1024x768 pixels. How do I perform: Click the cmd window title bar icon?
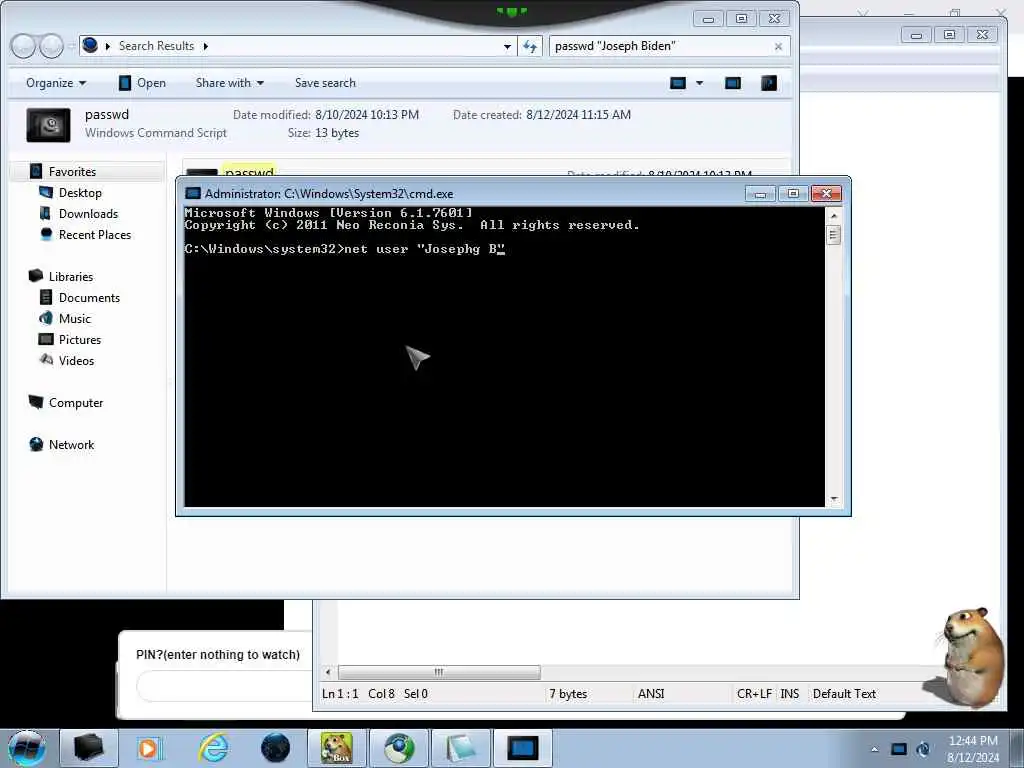tap(193, 193)
